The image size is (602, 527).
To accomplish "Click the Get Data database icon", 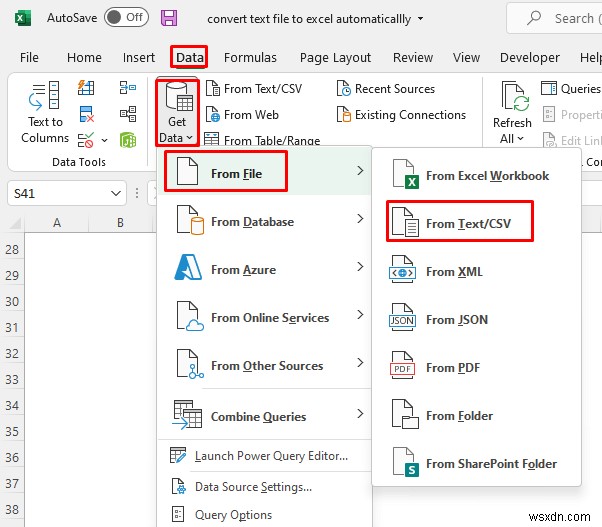I will pos(178,98).
